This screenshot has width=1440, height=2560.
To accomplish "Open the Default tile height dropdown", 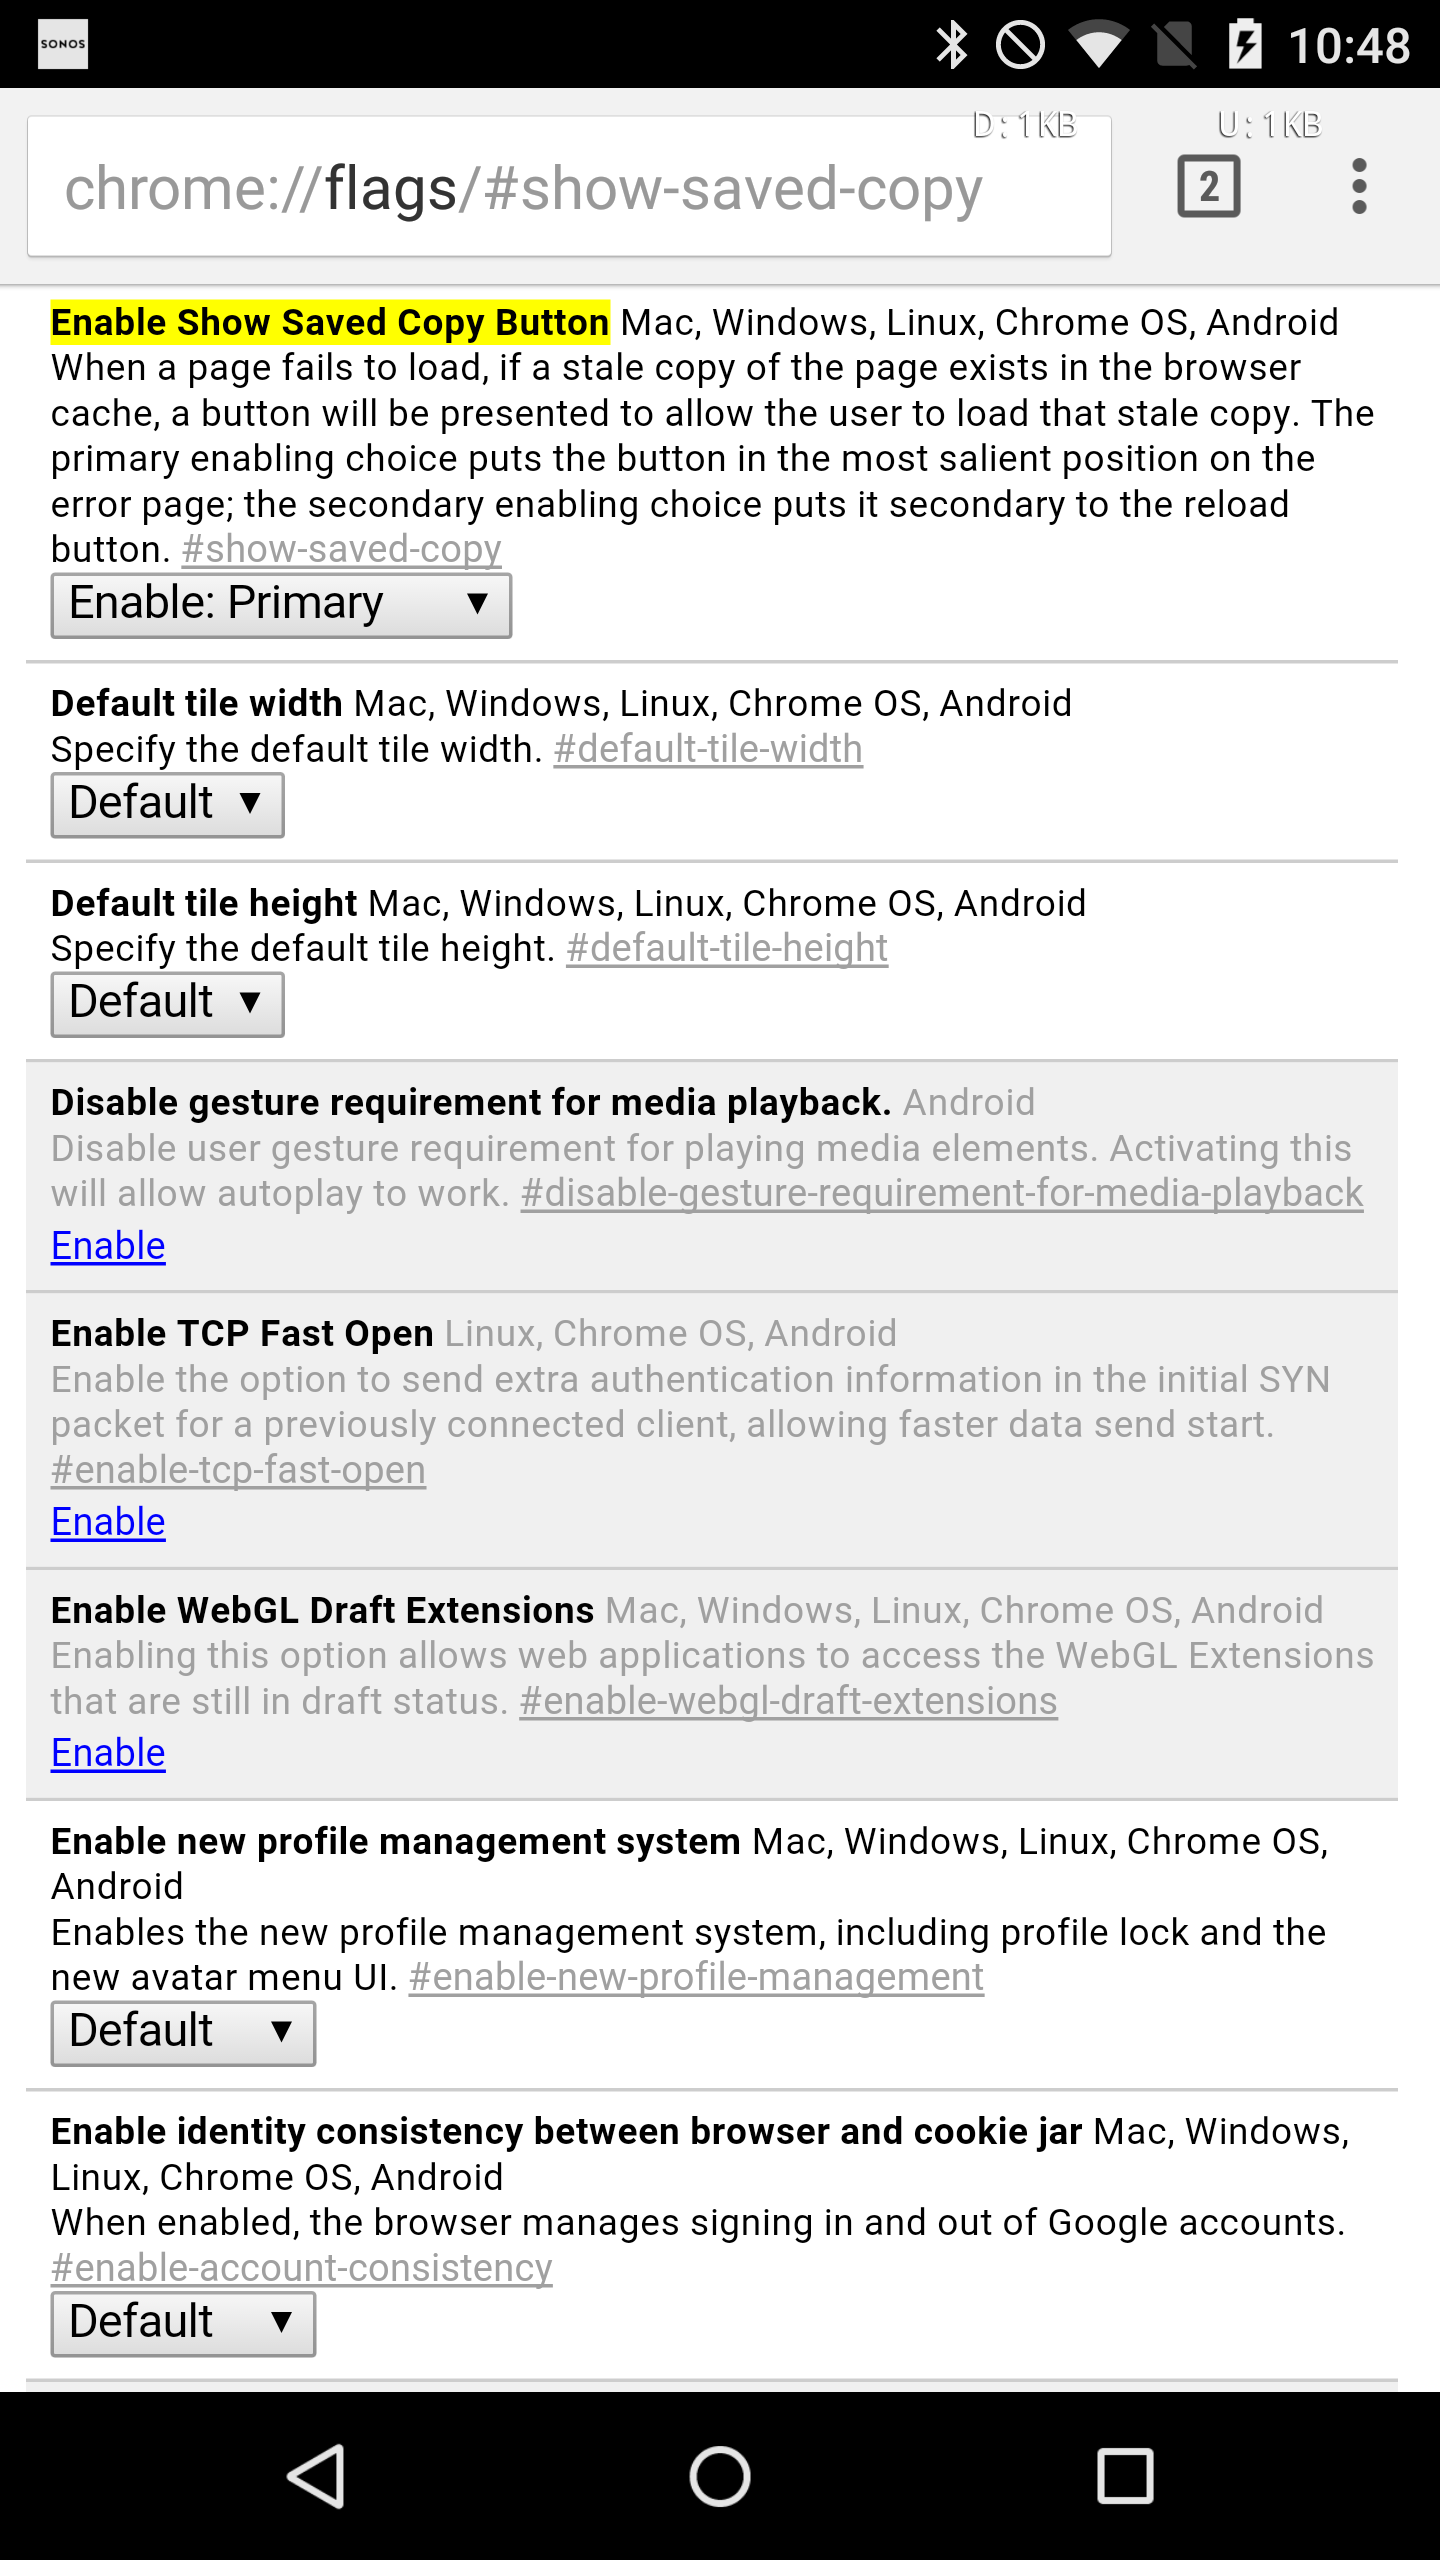I will pos(167,1002).
